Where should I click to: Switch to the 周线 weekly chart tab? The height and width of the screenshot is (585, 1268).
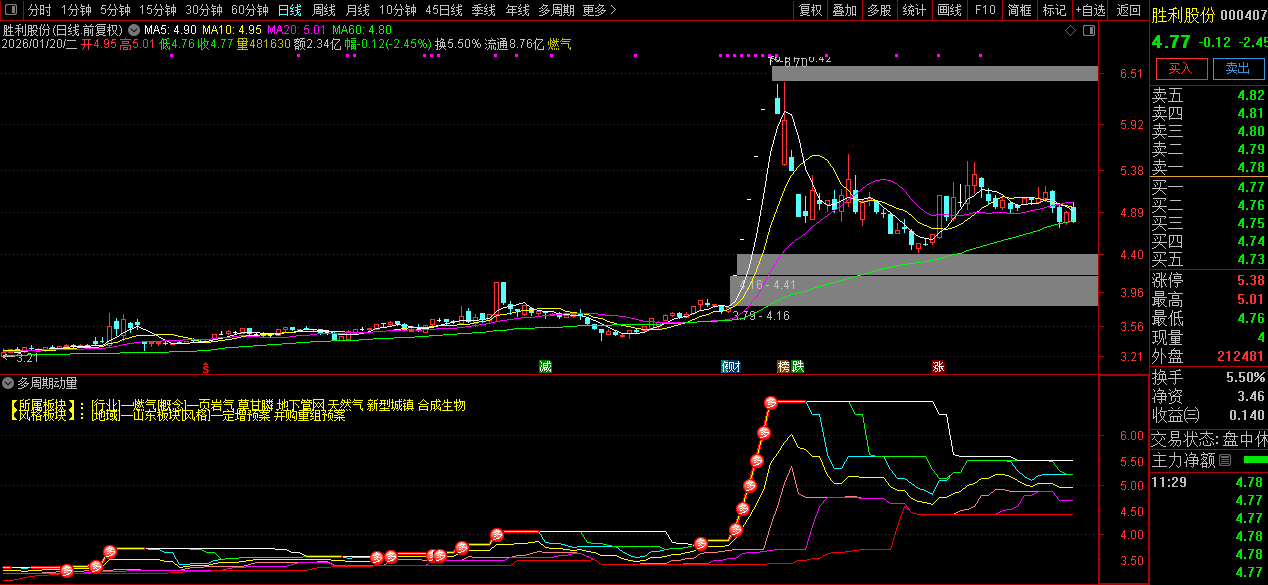point(323,10)
